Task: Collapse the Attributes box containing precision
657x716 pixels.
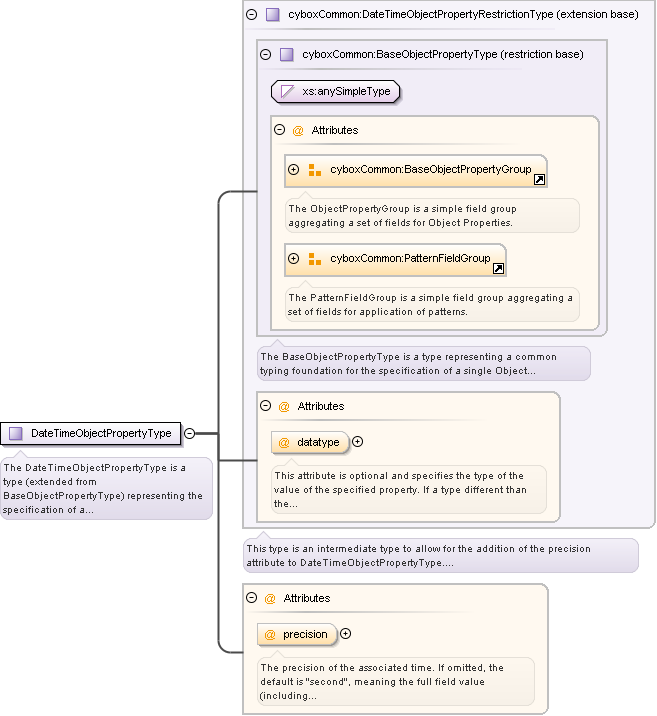Action: [251, 598]
